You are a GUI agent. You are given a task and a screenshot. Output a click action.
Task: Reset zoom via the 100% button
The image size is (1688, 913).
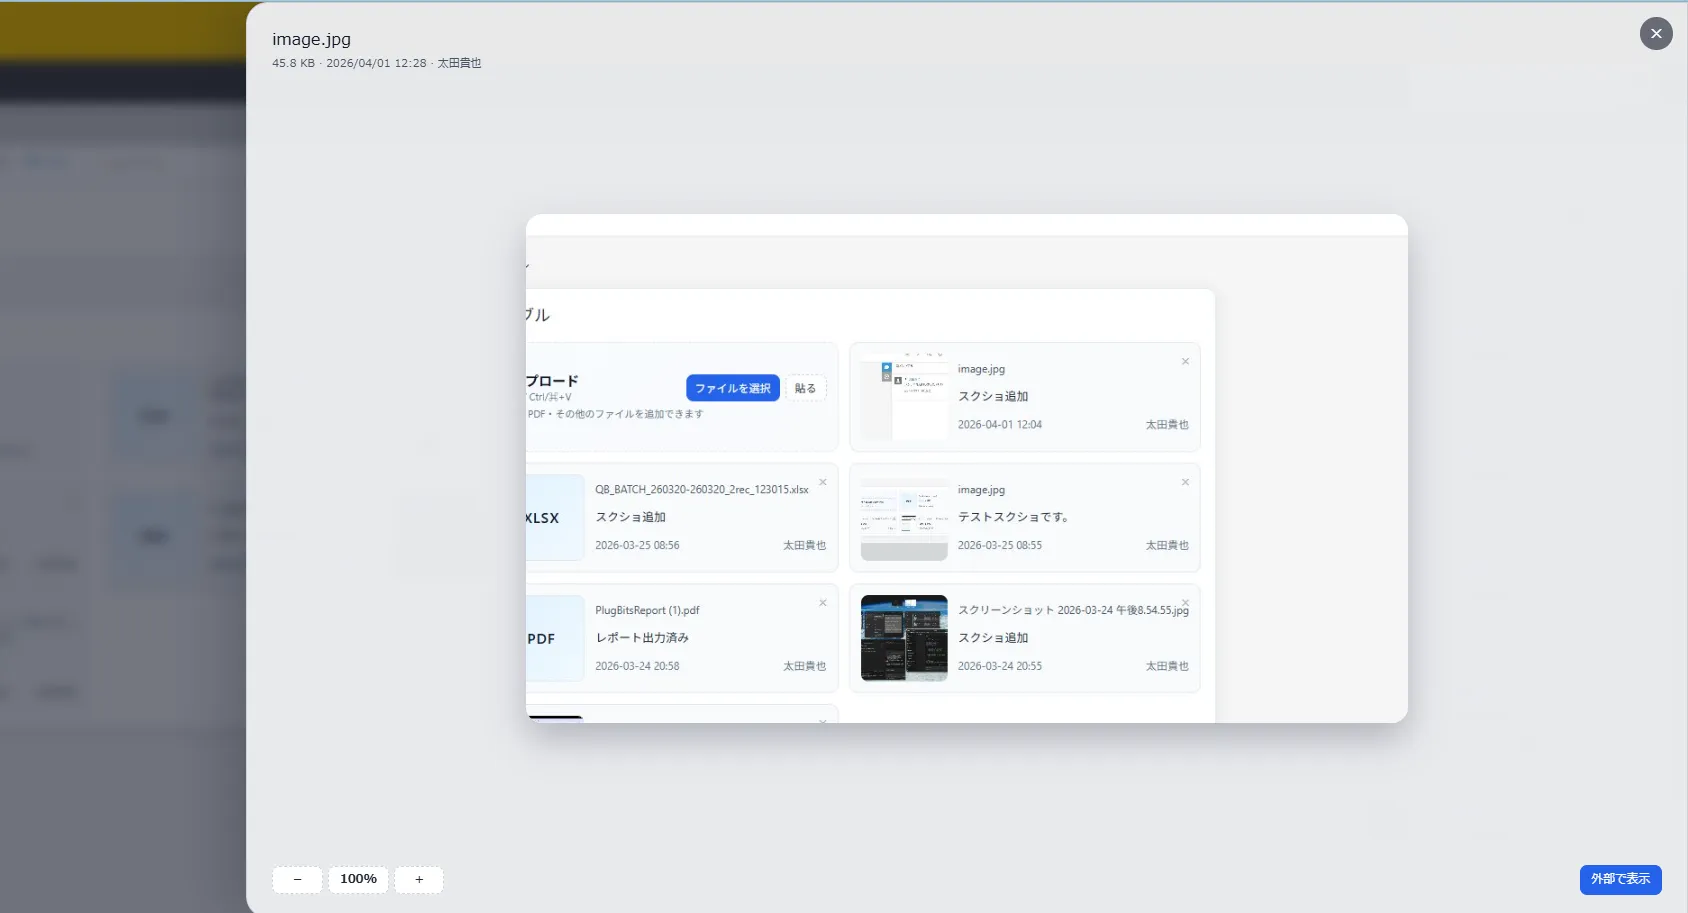(x=358, y=880)
